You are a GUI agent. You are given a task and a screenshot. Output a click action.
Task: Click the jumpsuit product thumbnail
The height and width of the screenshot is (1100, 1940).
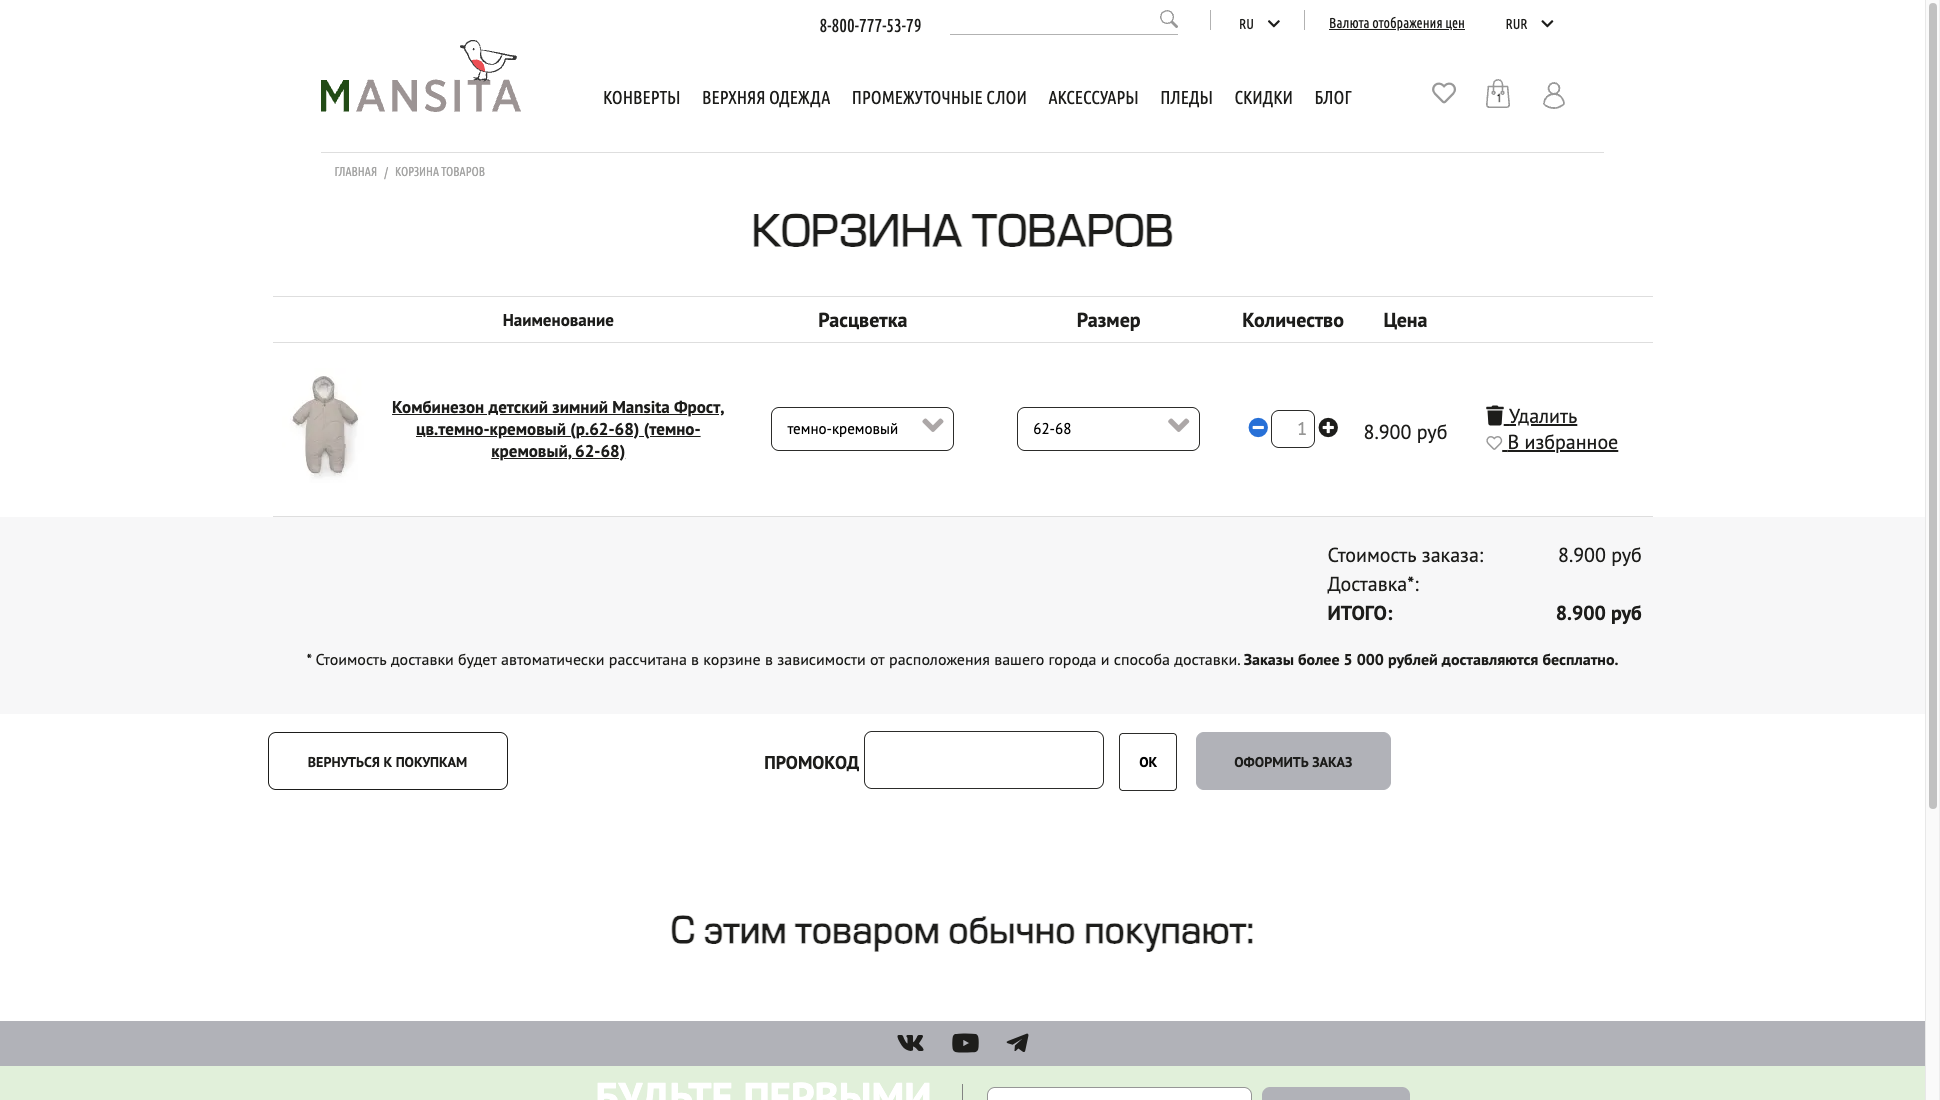(324, 425)
